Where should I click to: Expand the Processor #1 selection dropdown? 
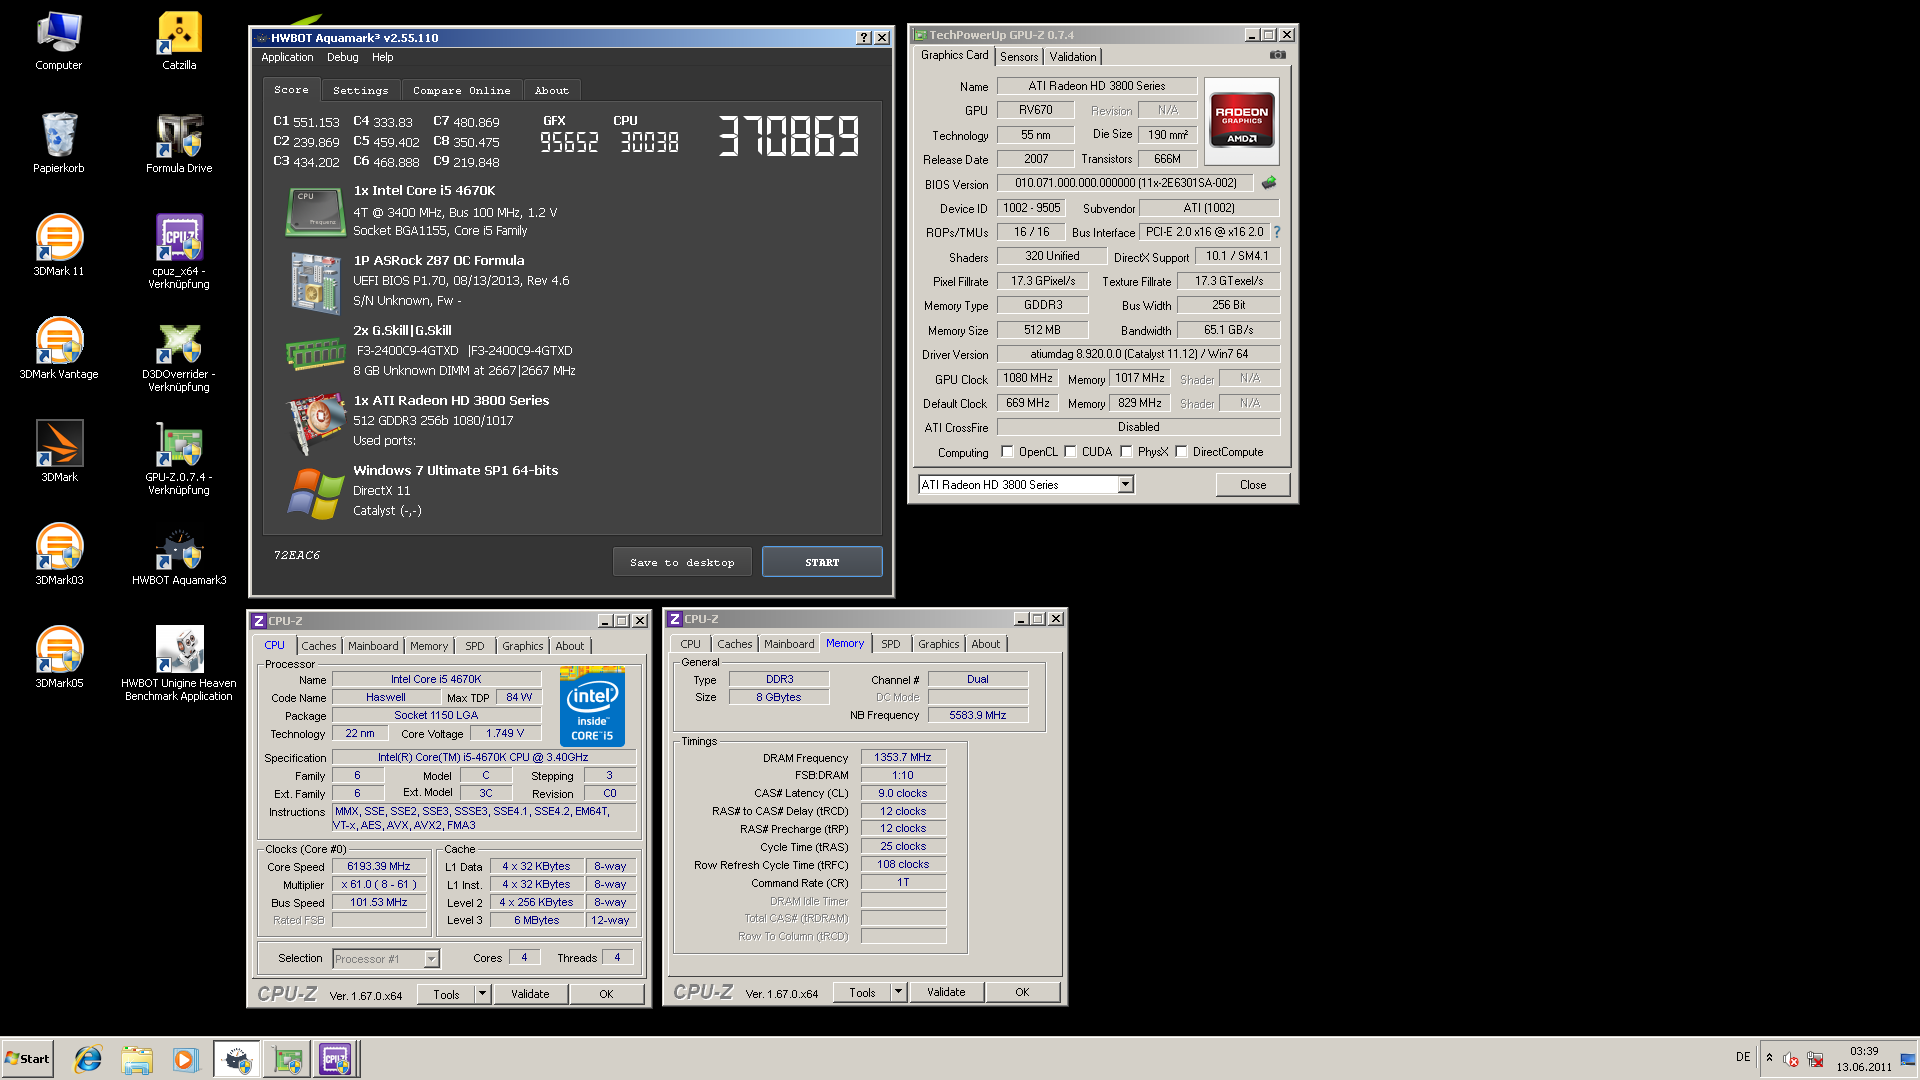point(431,959)
